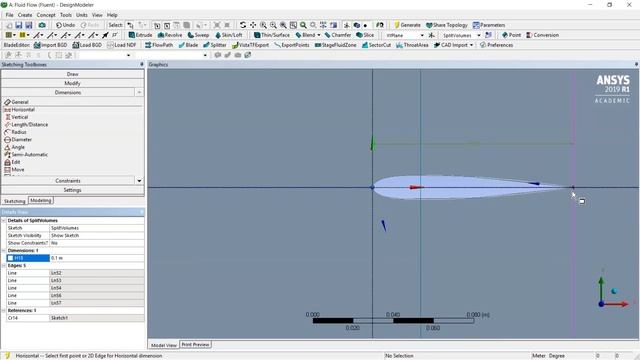Open the File menu

9,15
